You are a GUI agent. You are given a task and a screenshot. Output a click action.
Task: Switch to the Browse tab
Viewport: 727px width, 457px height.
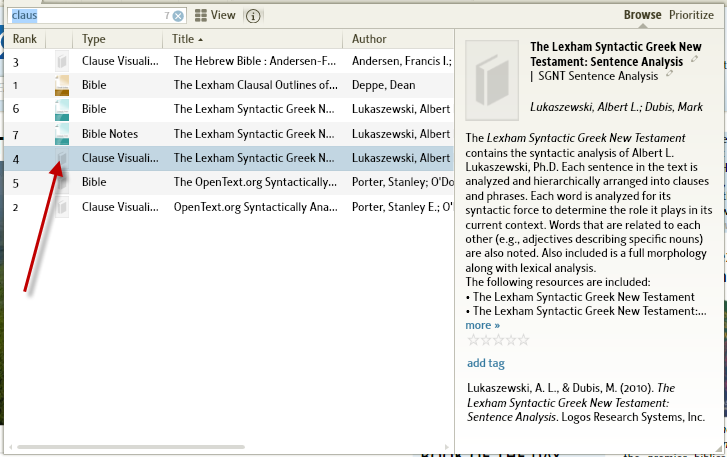[642, 15]
